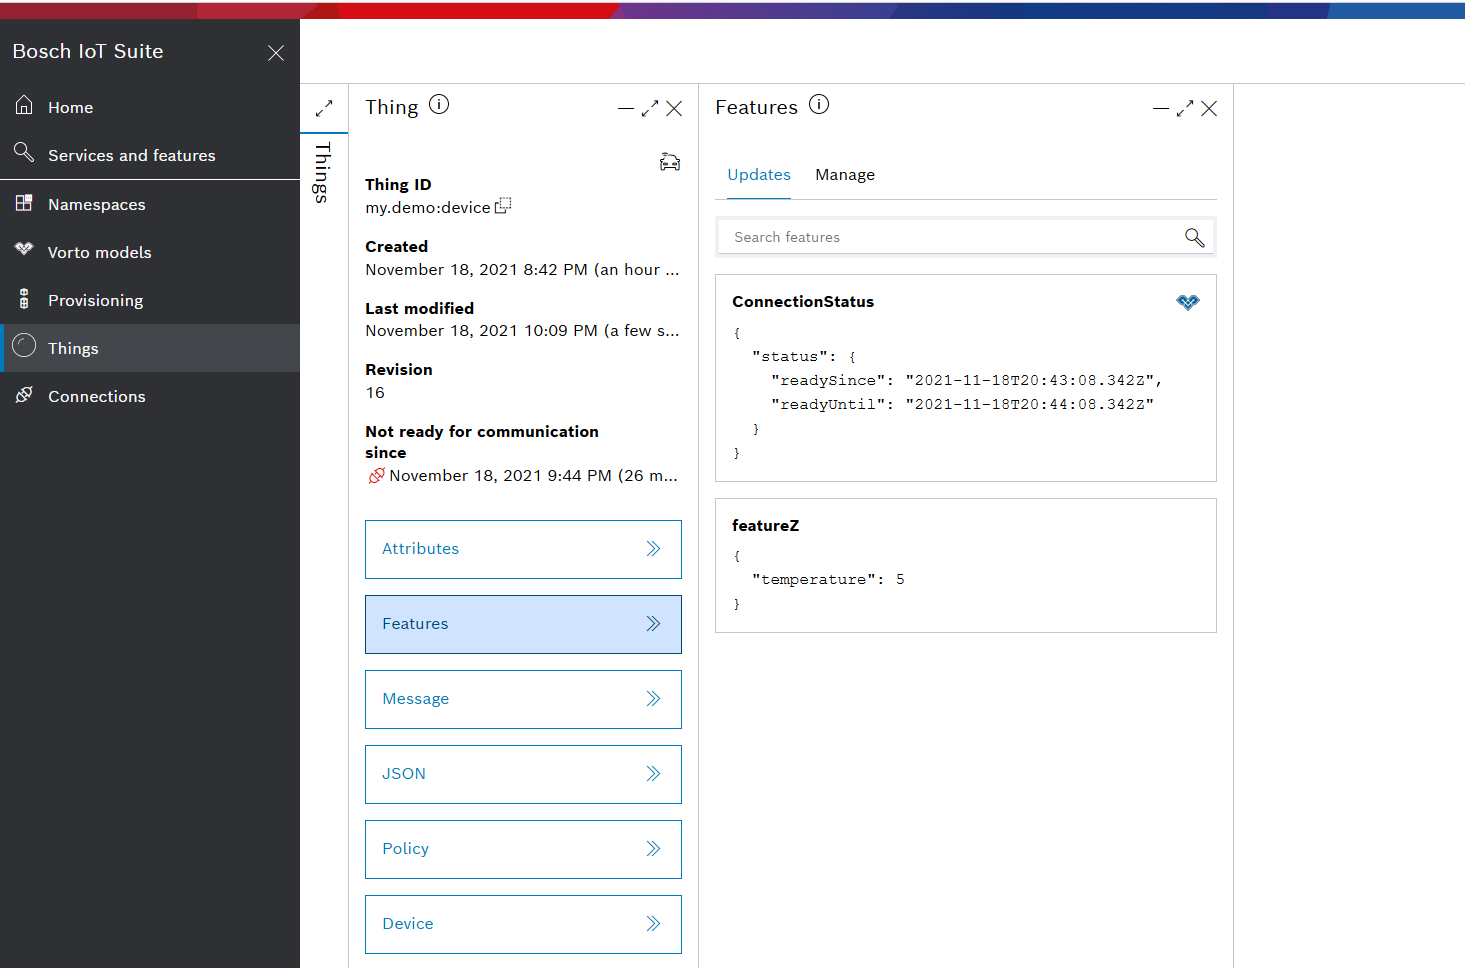The width and height of the screenshot is (1465, 968).
Task: Open the Policy section
Action: [x=523, y=849]
